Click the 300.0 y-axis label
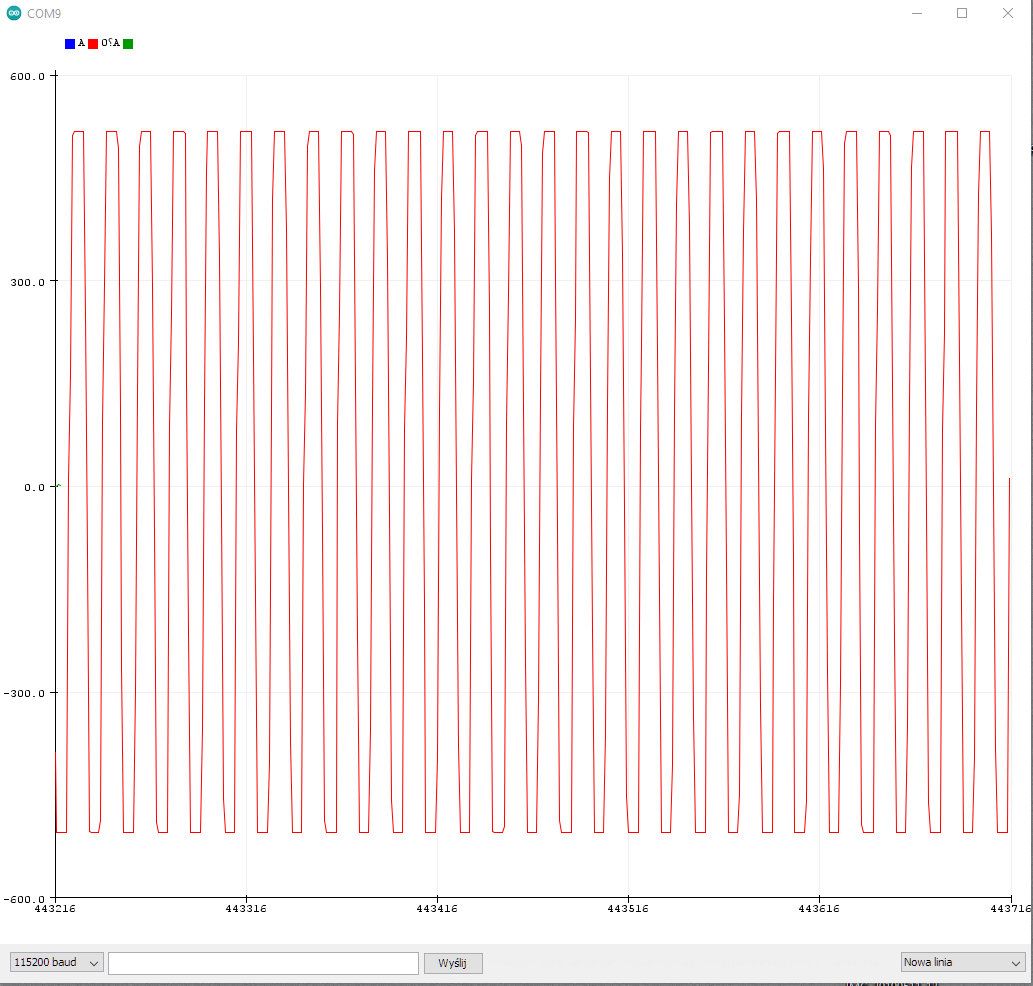The height and width of the screenshot is (986, 1033). point(28,282)
